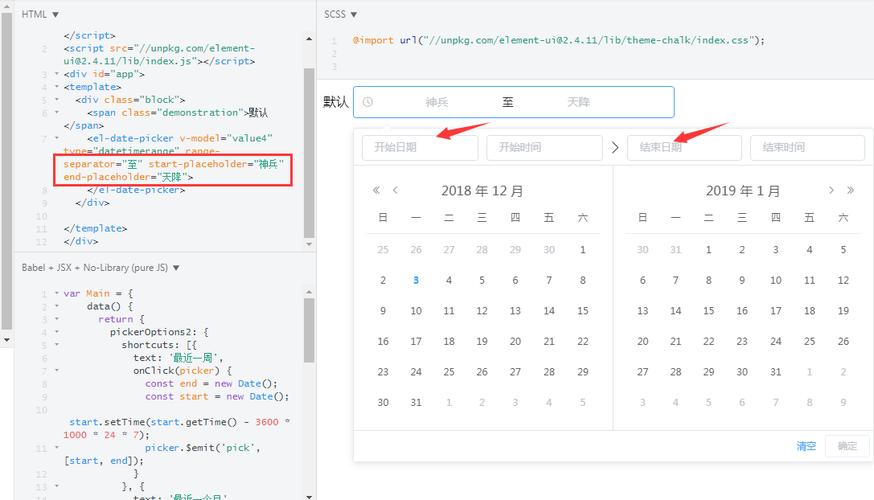This screenshot has width=874, height=500.
Task: Click the 确定 button
Action: tap(846, 446)
